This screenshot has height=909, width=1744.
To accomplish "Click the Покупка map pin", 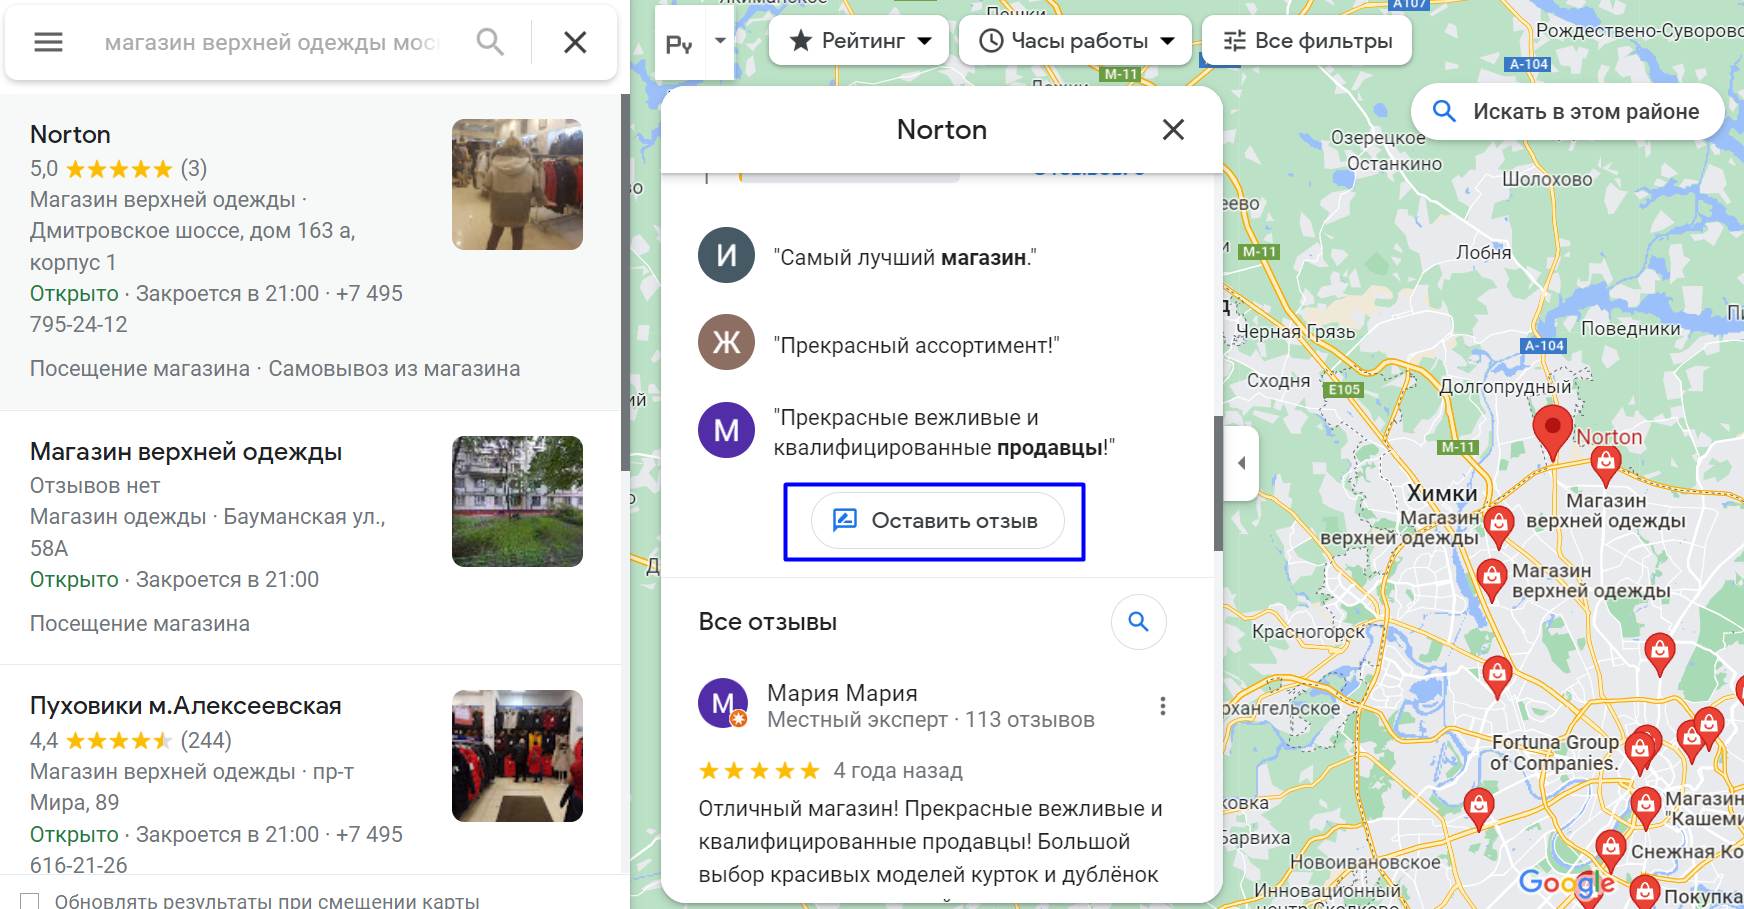I will (x=1645, y=893).
